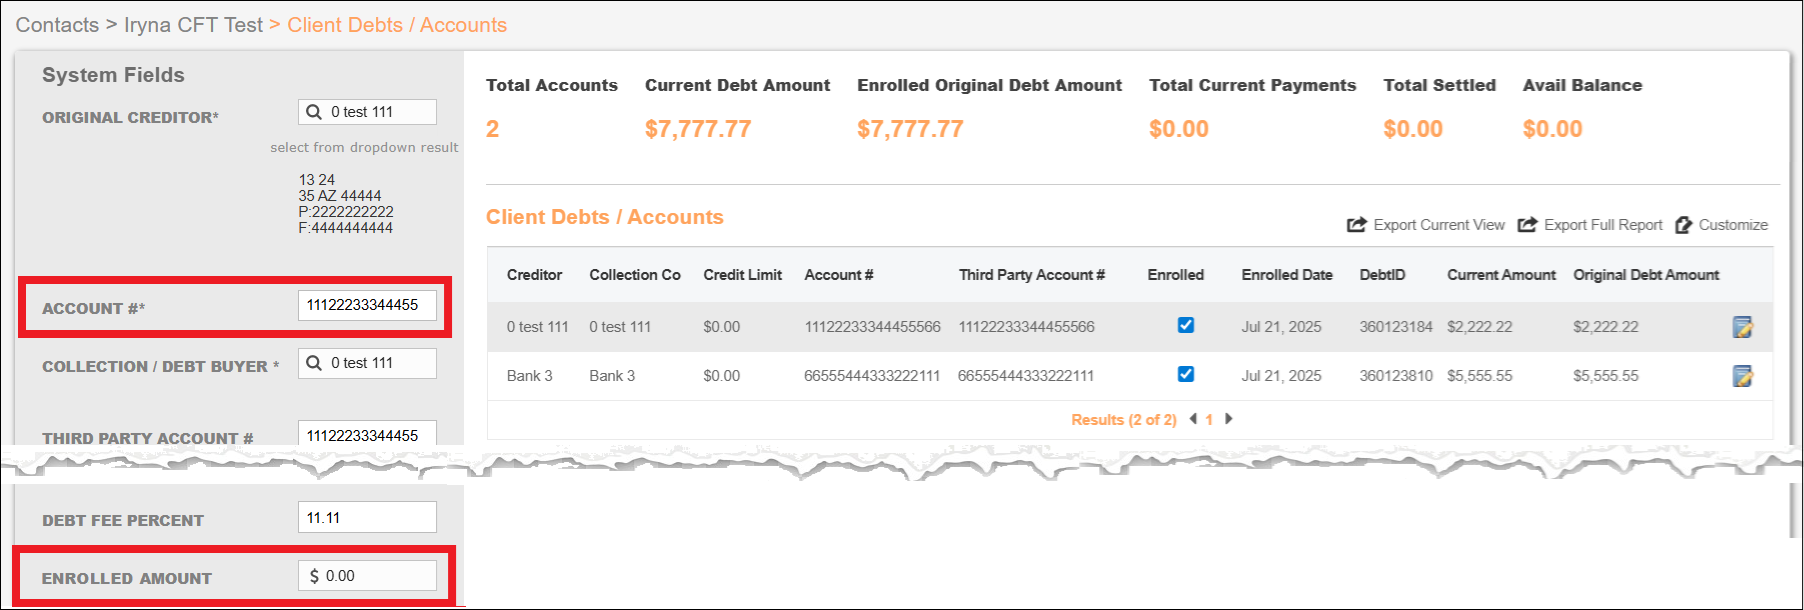Click the Client Debts / Accounts breadcrumb
This screenshot has width=1804, height=610.
(397, 25)
